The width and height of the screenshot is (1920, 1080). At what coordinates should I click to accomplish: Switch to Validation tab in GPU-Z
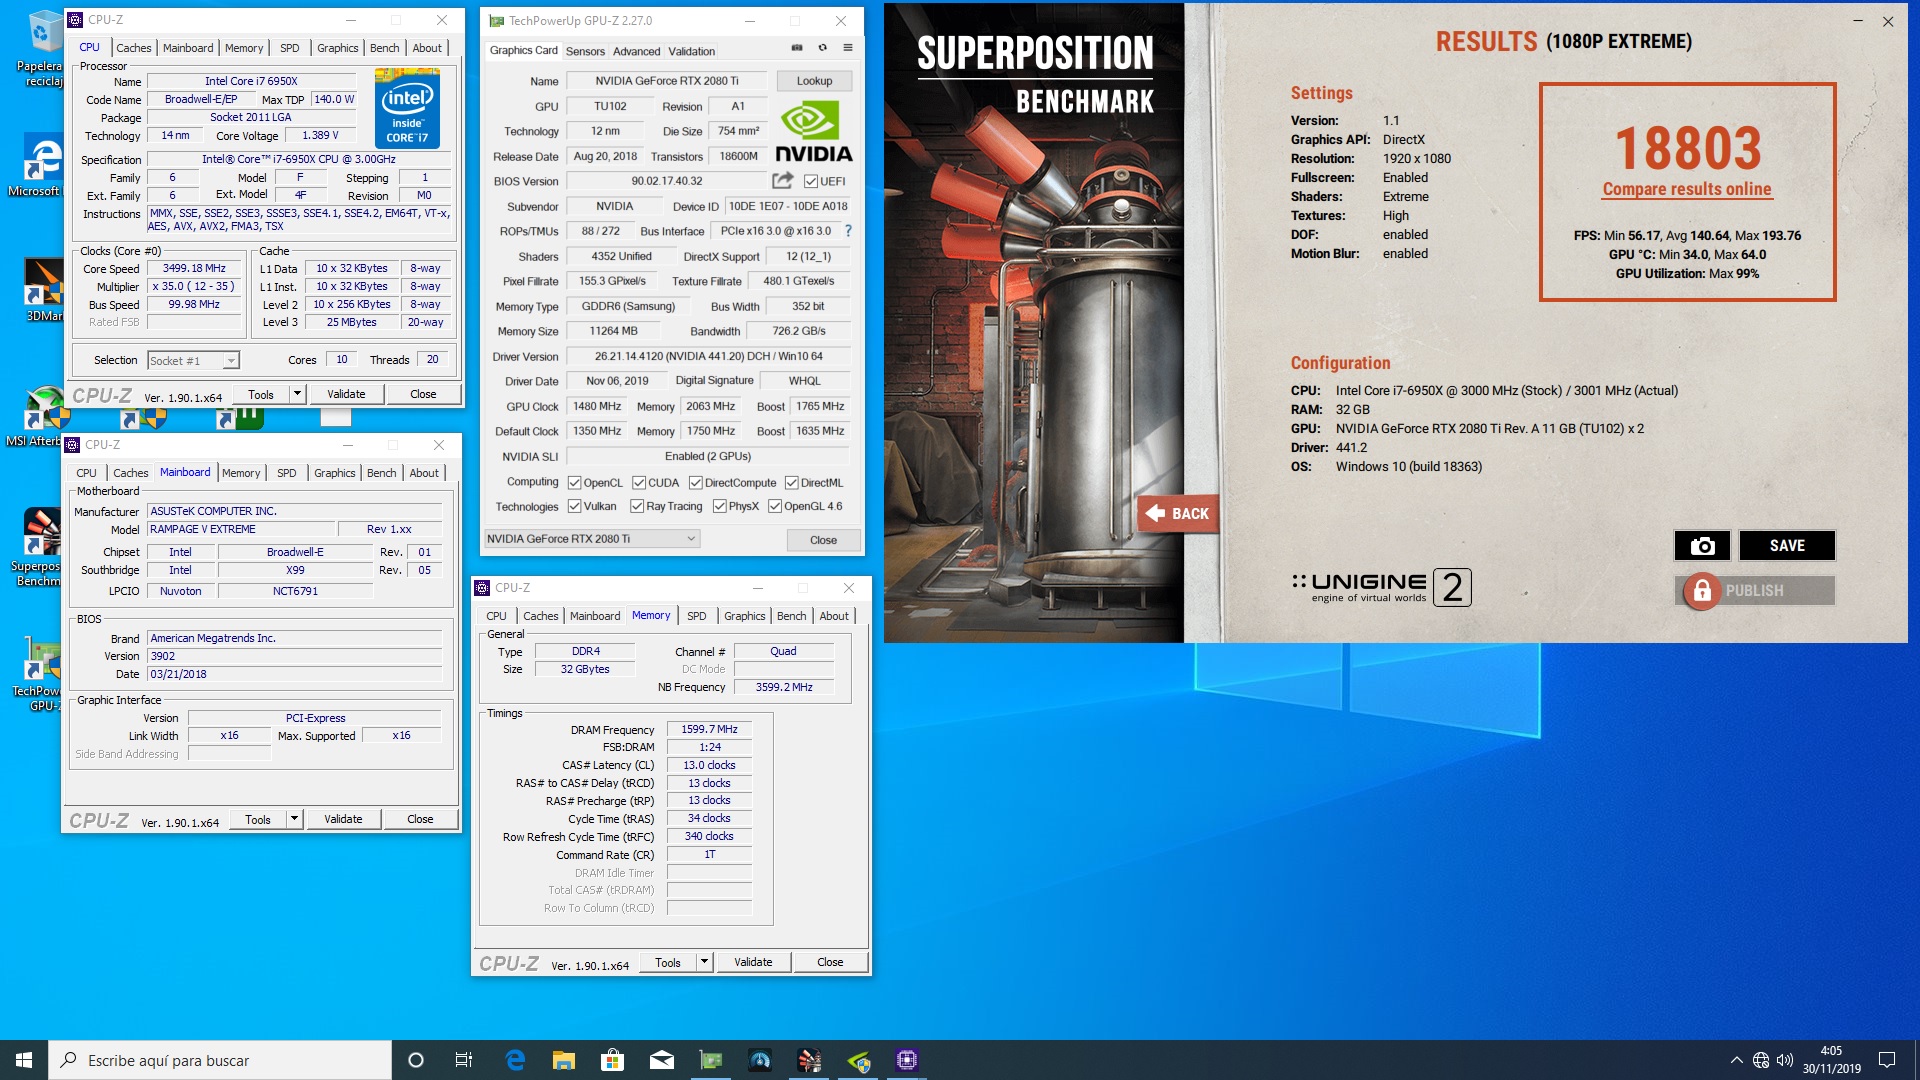pyautogui.click(x=691, y=51)
